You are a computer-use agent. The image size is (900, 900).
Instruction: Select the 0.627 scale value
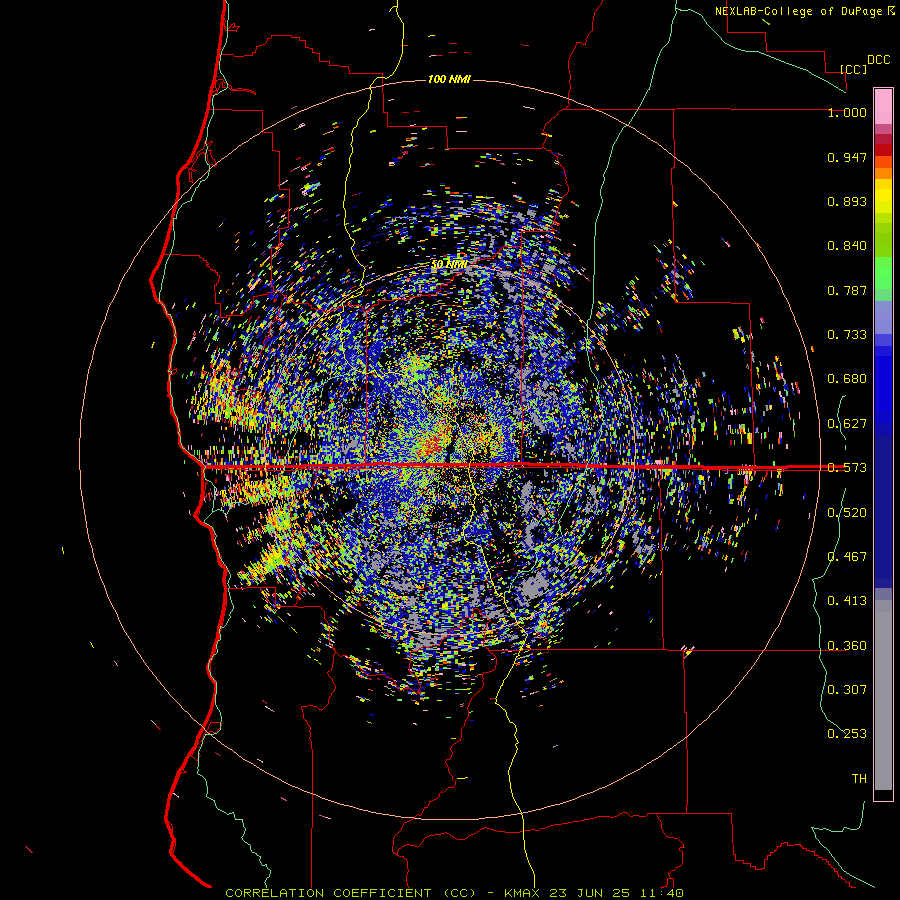pyautogui.click(x=847, y=424)
